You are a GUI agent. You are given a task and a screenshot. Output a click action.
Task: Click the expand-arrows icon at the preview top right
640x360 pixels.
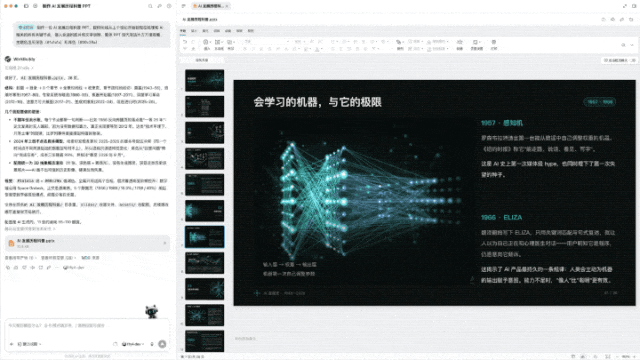[624, 6]
